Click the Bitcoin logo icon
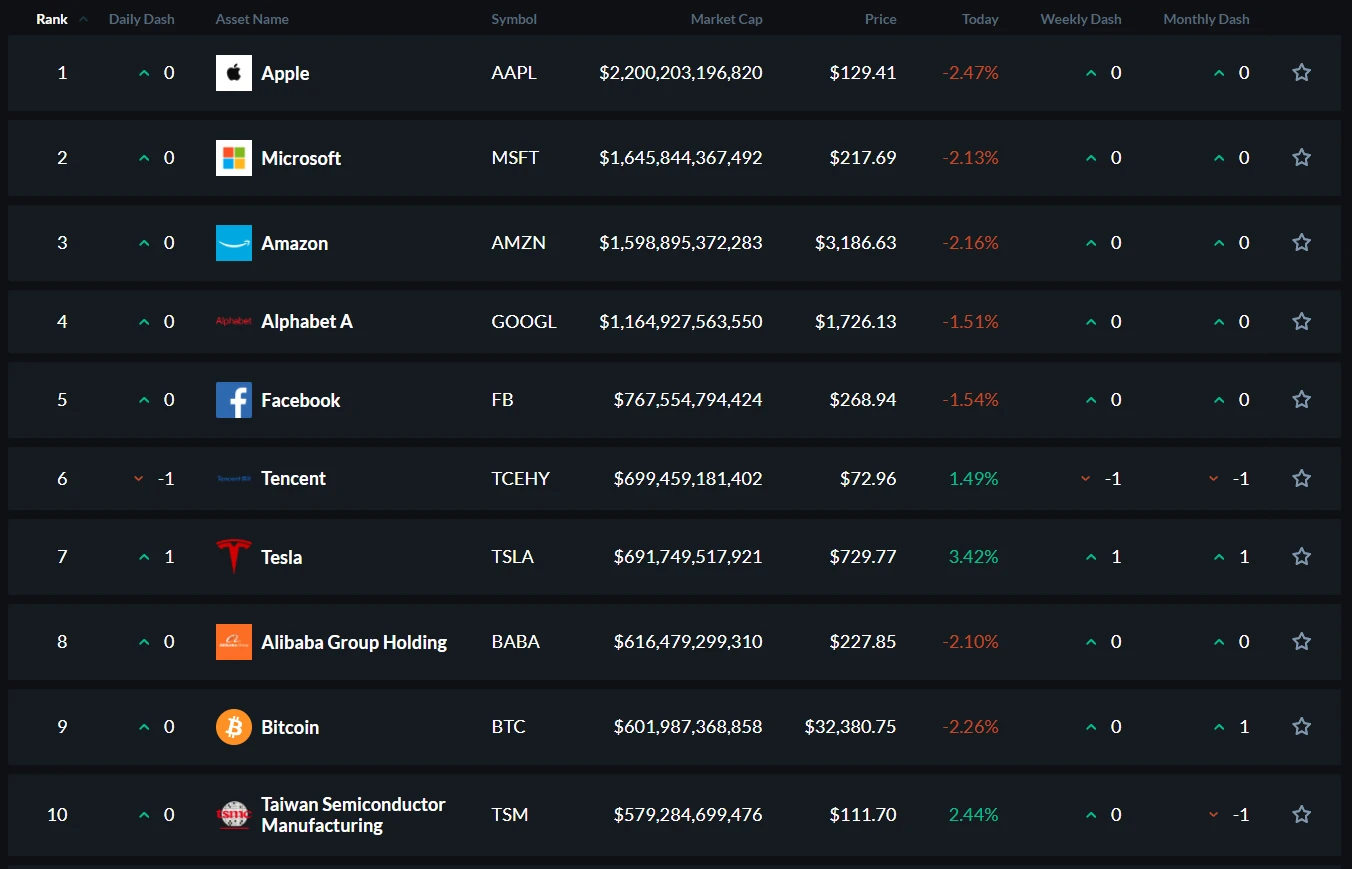Image resolution: width=1352 pixels, height=869 pixels. coord(234,727)
